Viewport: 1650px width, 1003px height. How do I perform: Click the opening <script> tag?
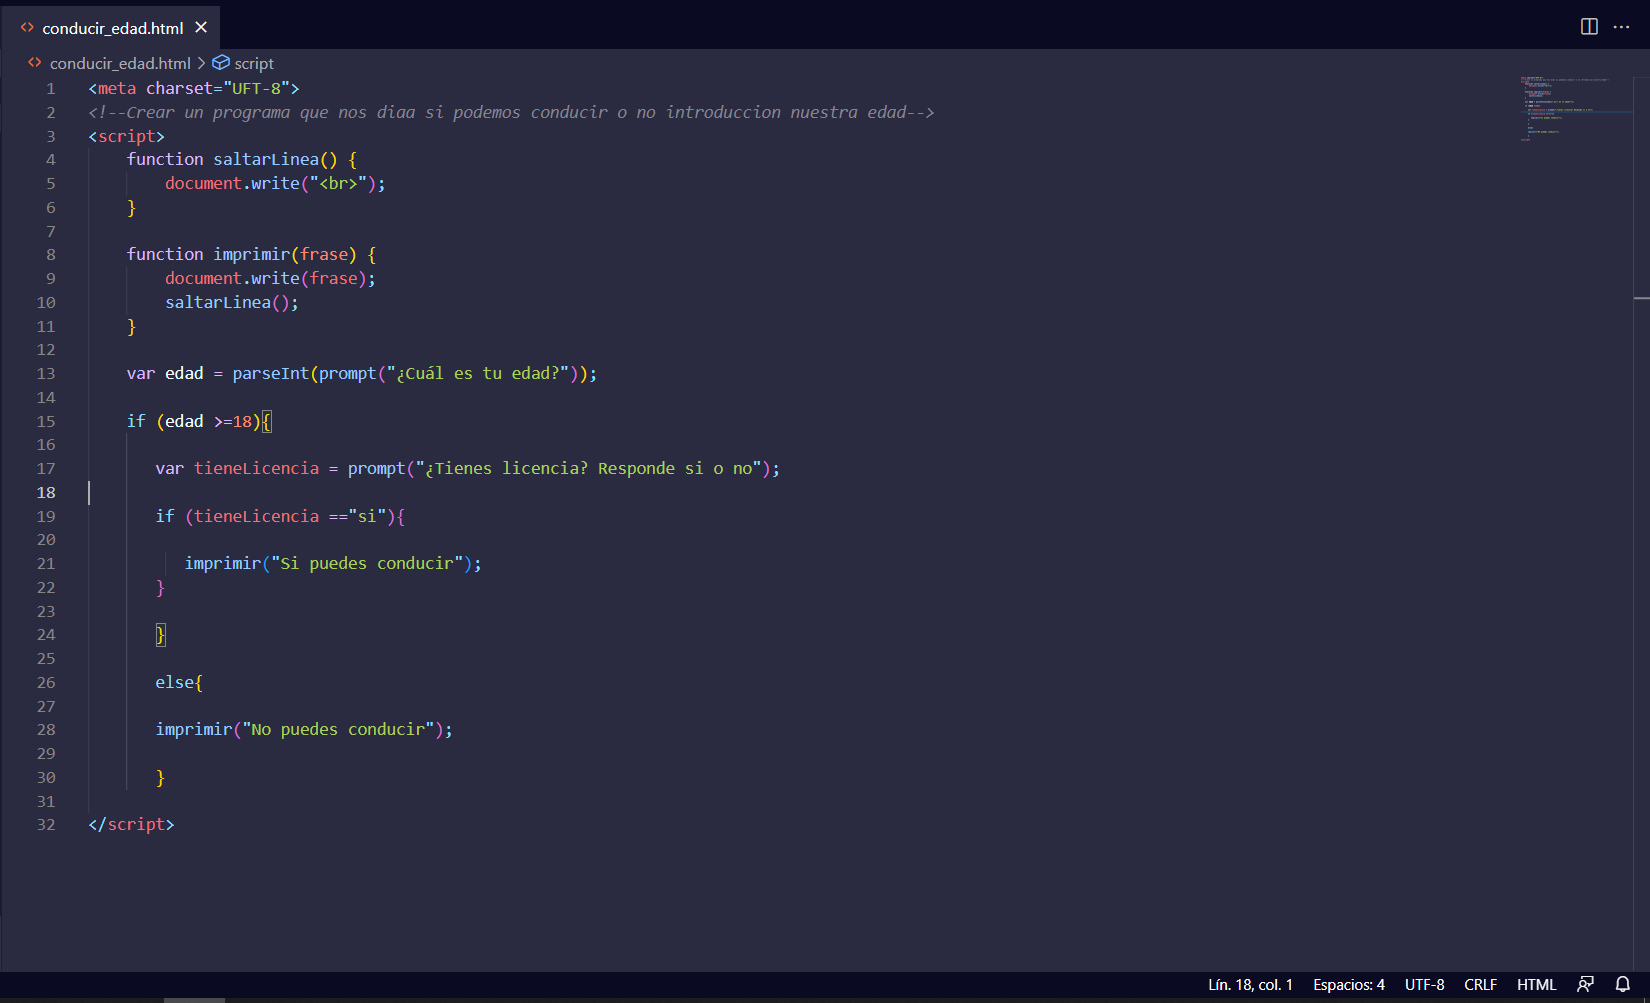click(126, 136)
